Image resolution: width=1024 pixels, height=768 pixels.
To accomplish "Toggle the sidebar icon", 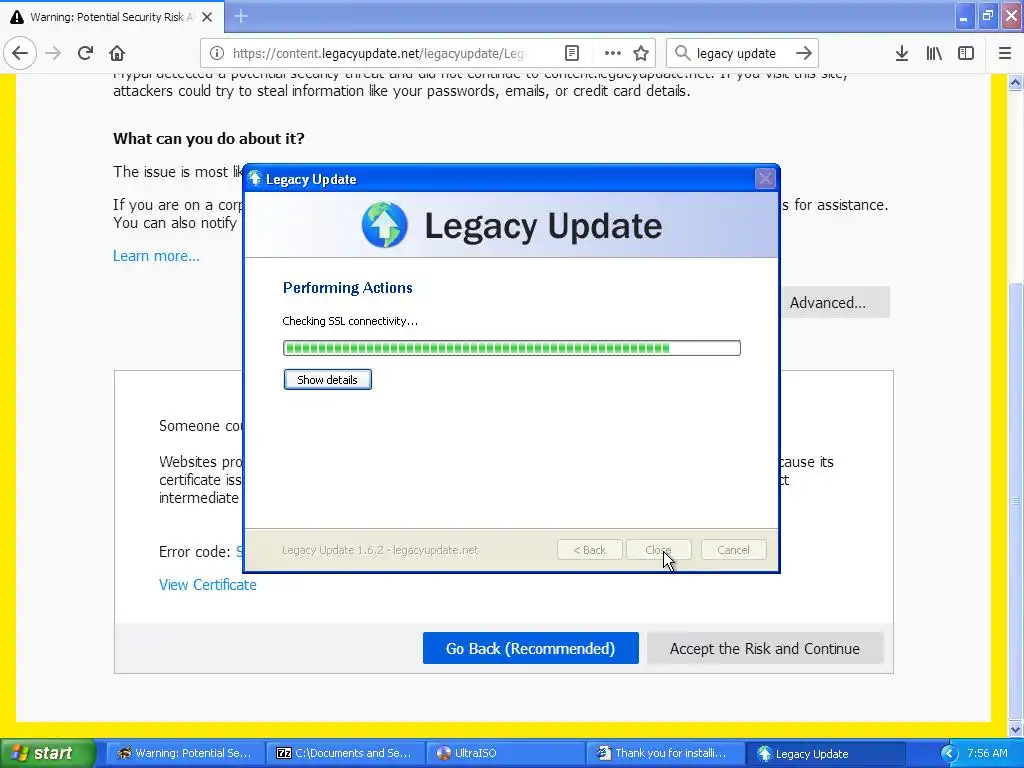I will [x=966, y=53].
